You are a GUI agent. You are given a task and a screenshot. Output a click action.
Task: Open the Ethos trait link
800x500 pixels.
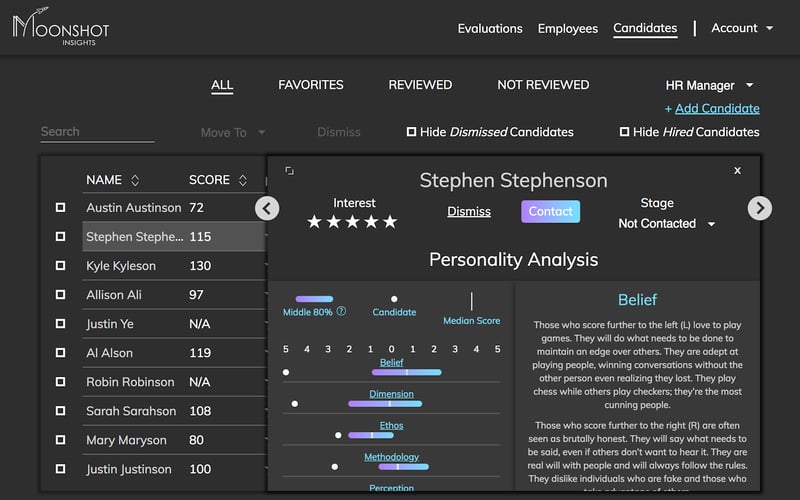[391, 426]
